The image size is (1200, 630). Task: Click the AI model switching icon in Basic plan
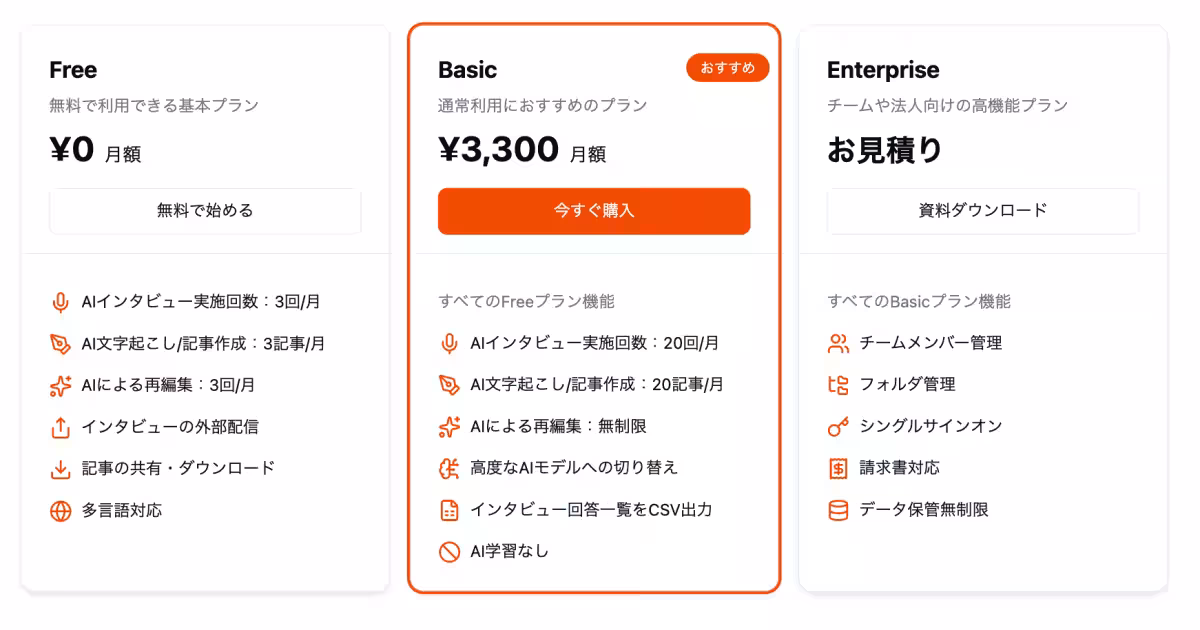coord(448,467)
